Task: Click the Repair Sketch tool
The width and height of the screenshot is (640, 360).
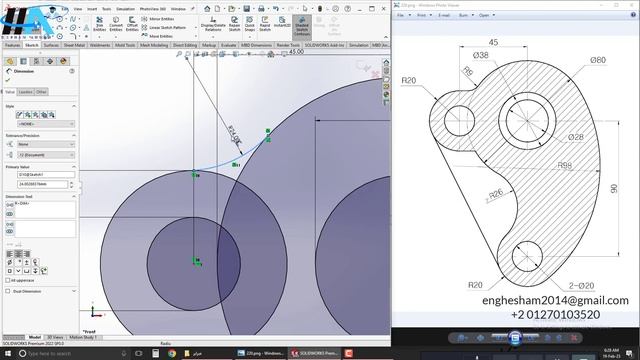Action: click(234, 24)
